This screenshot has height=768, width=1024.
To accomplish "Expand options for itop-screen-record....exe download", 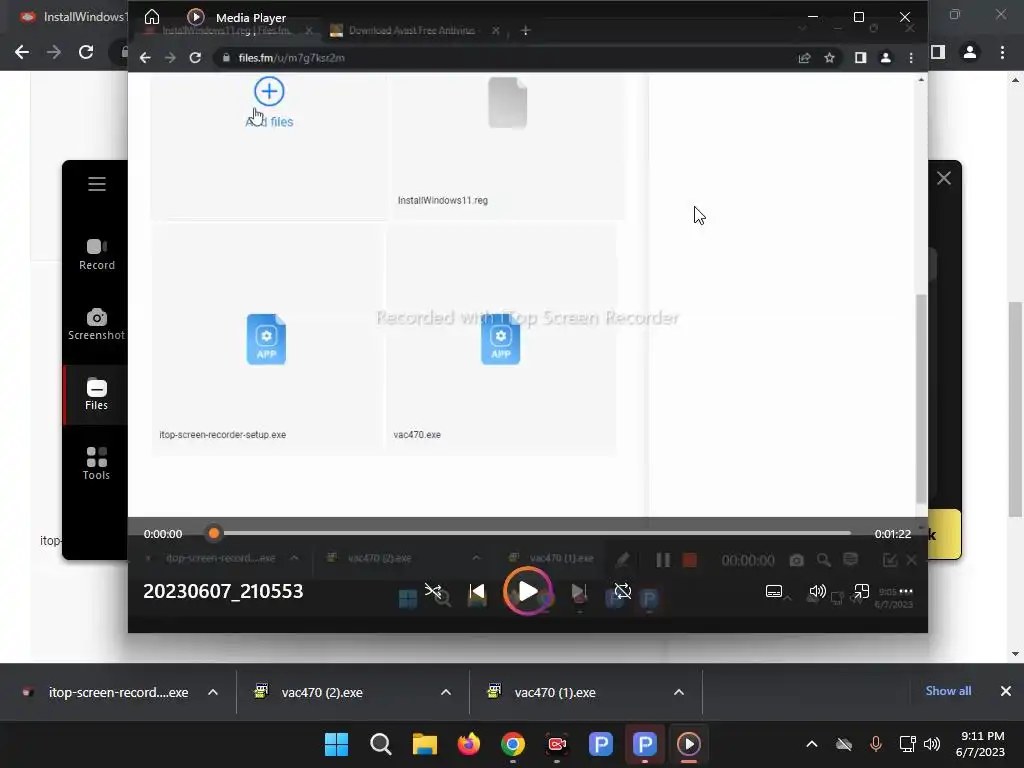I will click(213, 692).
